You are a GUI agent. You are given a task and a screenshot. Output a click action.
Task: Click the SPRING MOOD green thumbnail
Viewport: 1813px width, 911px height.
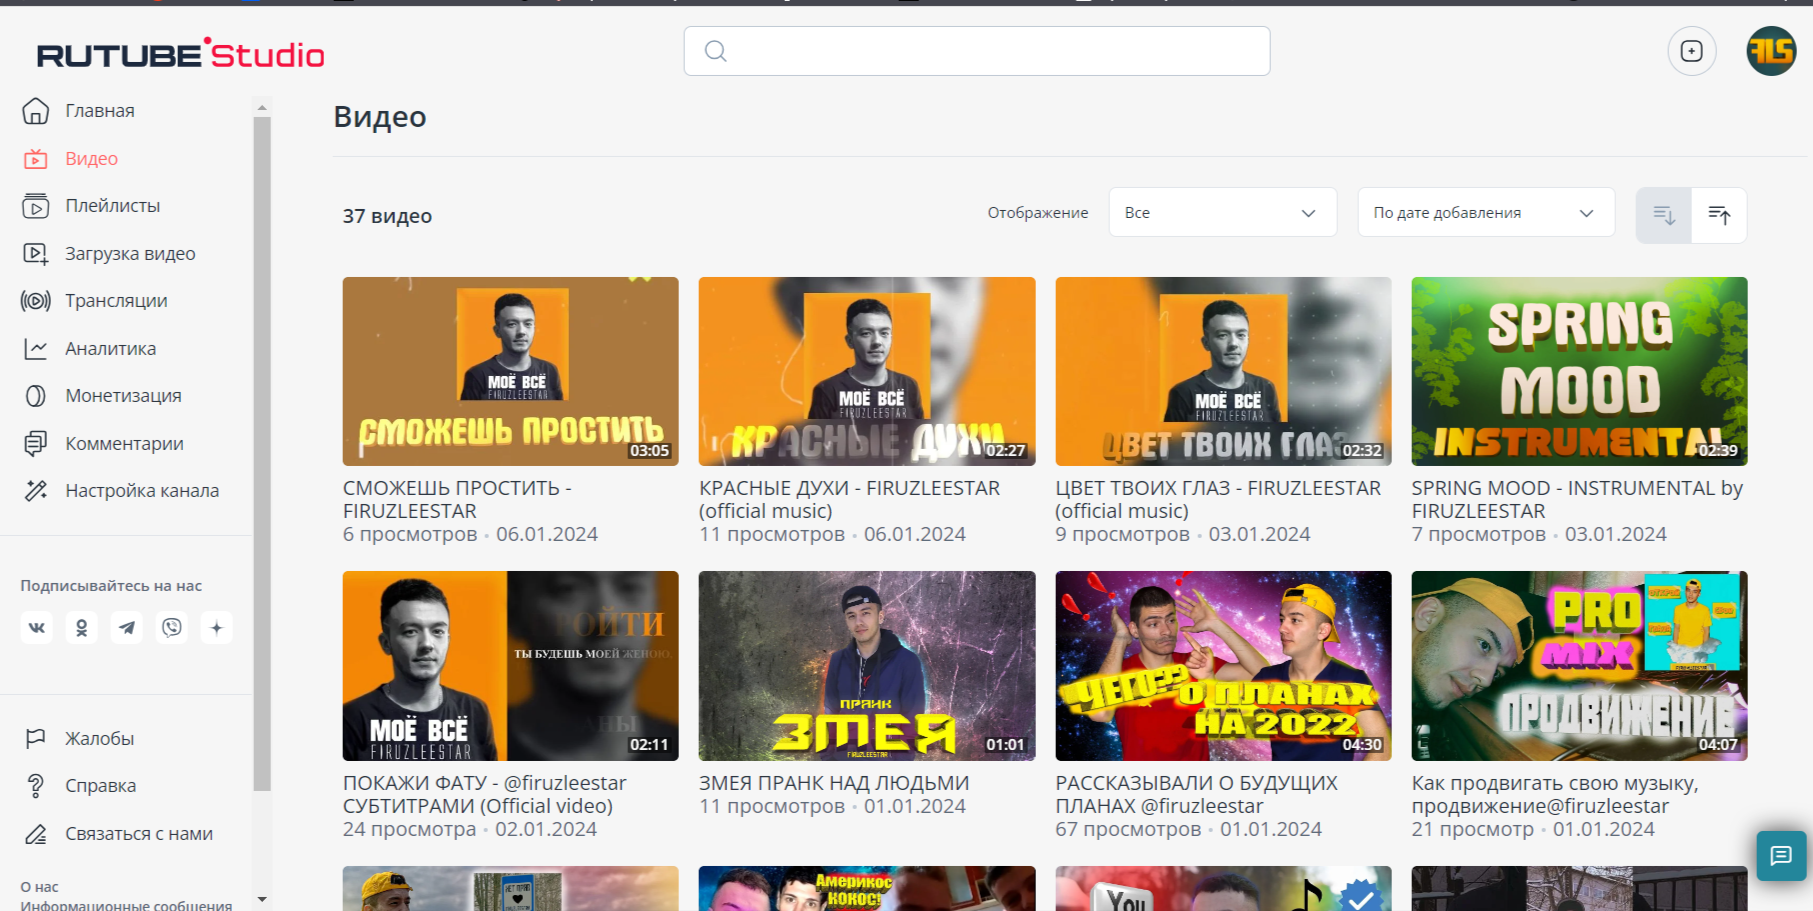click(x=1579, y=371)
